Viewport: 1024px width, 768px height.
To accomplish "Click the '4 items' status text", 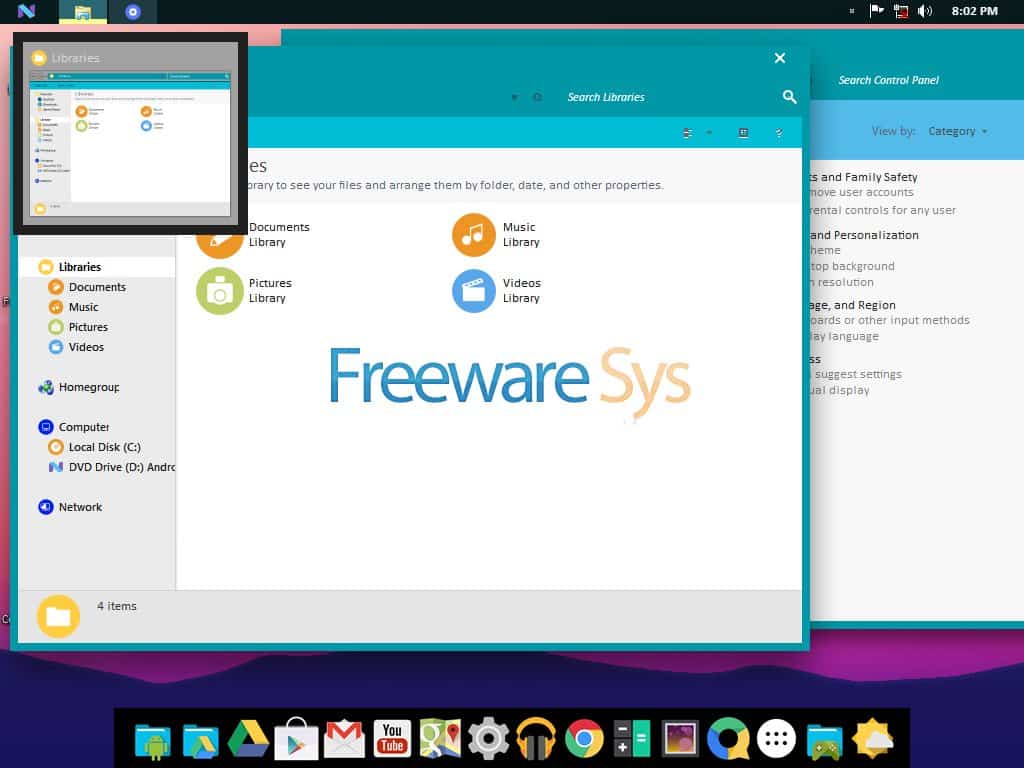I will (x=117, y=606).
